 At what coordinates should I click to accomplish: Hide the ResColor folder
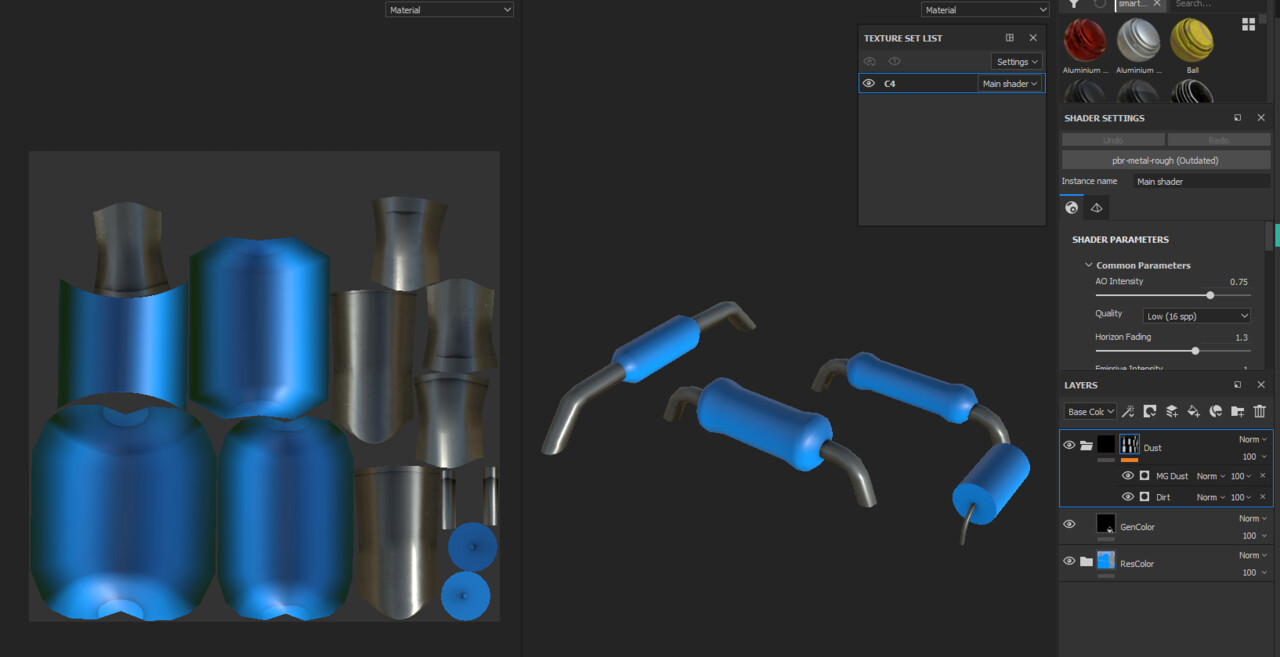[x=1069, y=562]
